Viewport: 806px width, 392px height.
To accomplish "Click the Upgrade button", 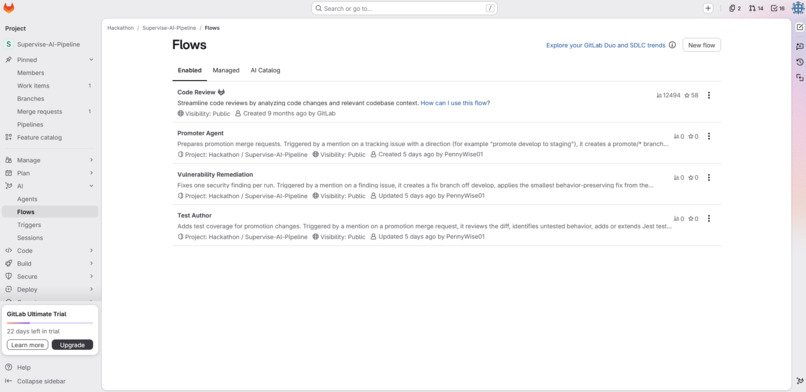I will [72, 345].
